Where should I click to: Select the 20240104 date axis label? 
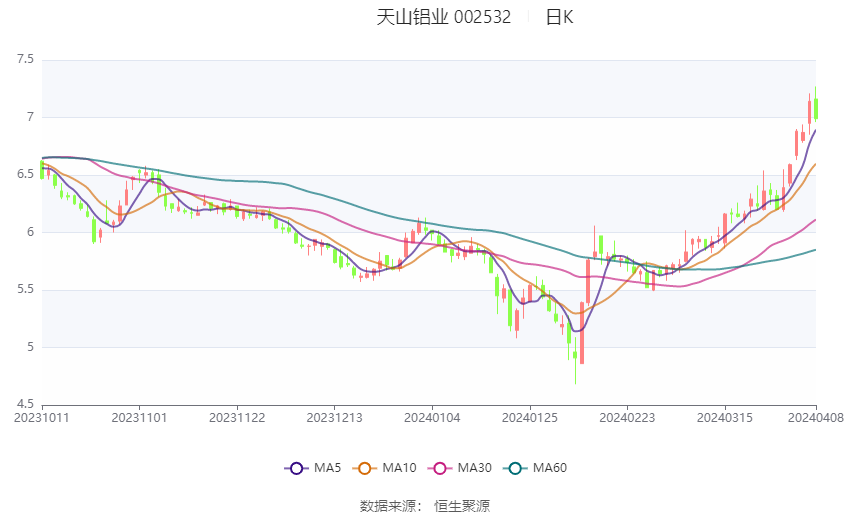pos(432,418)
